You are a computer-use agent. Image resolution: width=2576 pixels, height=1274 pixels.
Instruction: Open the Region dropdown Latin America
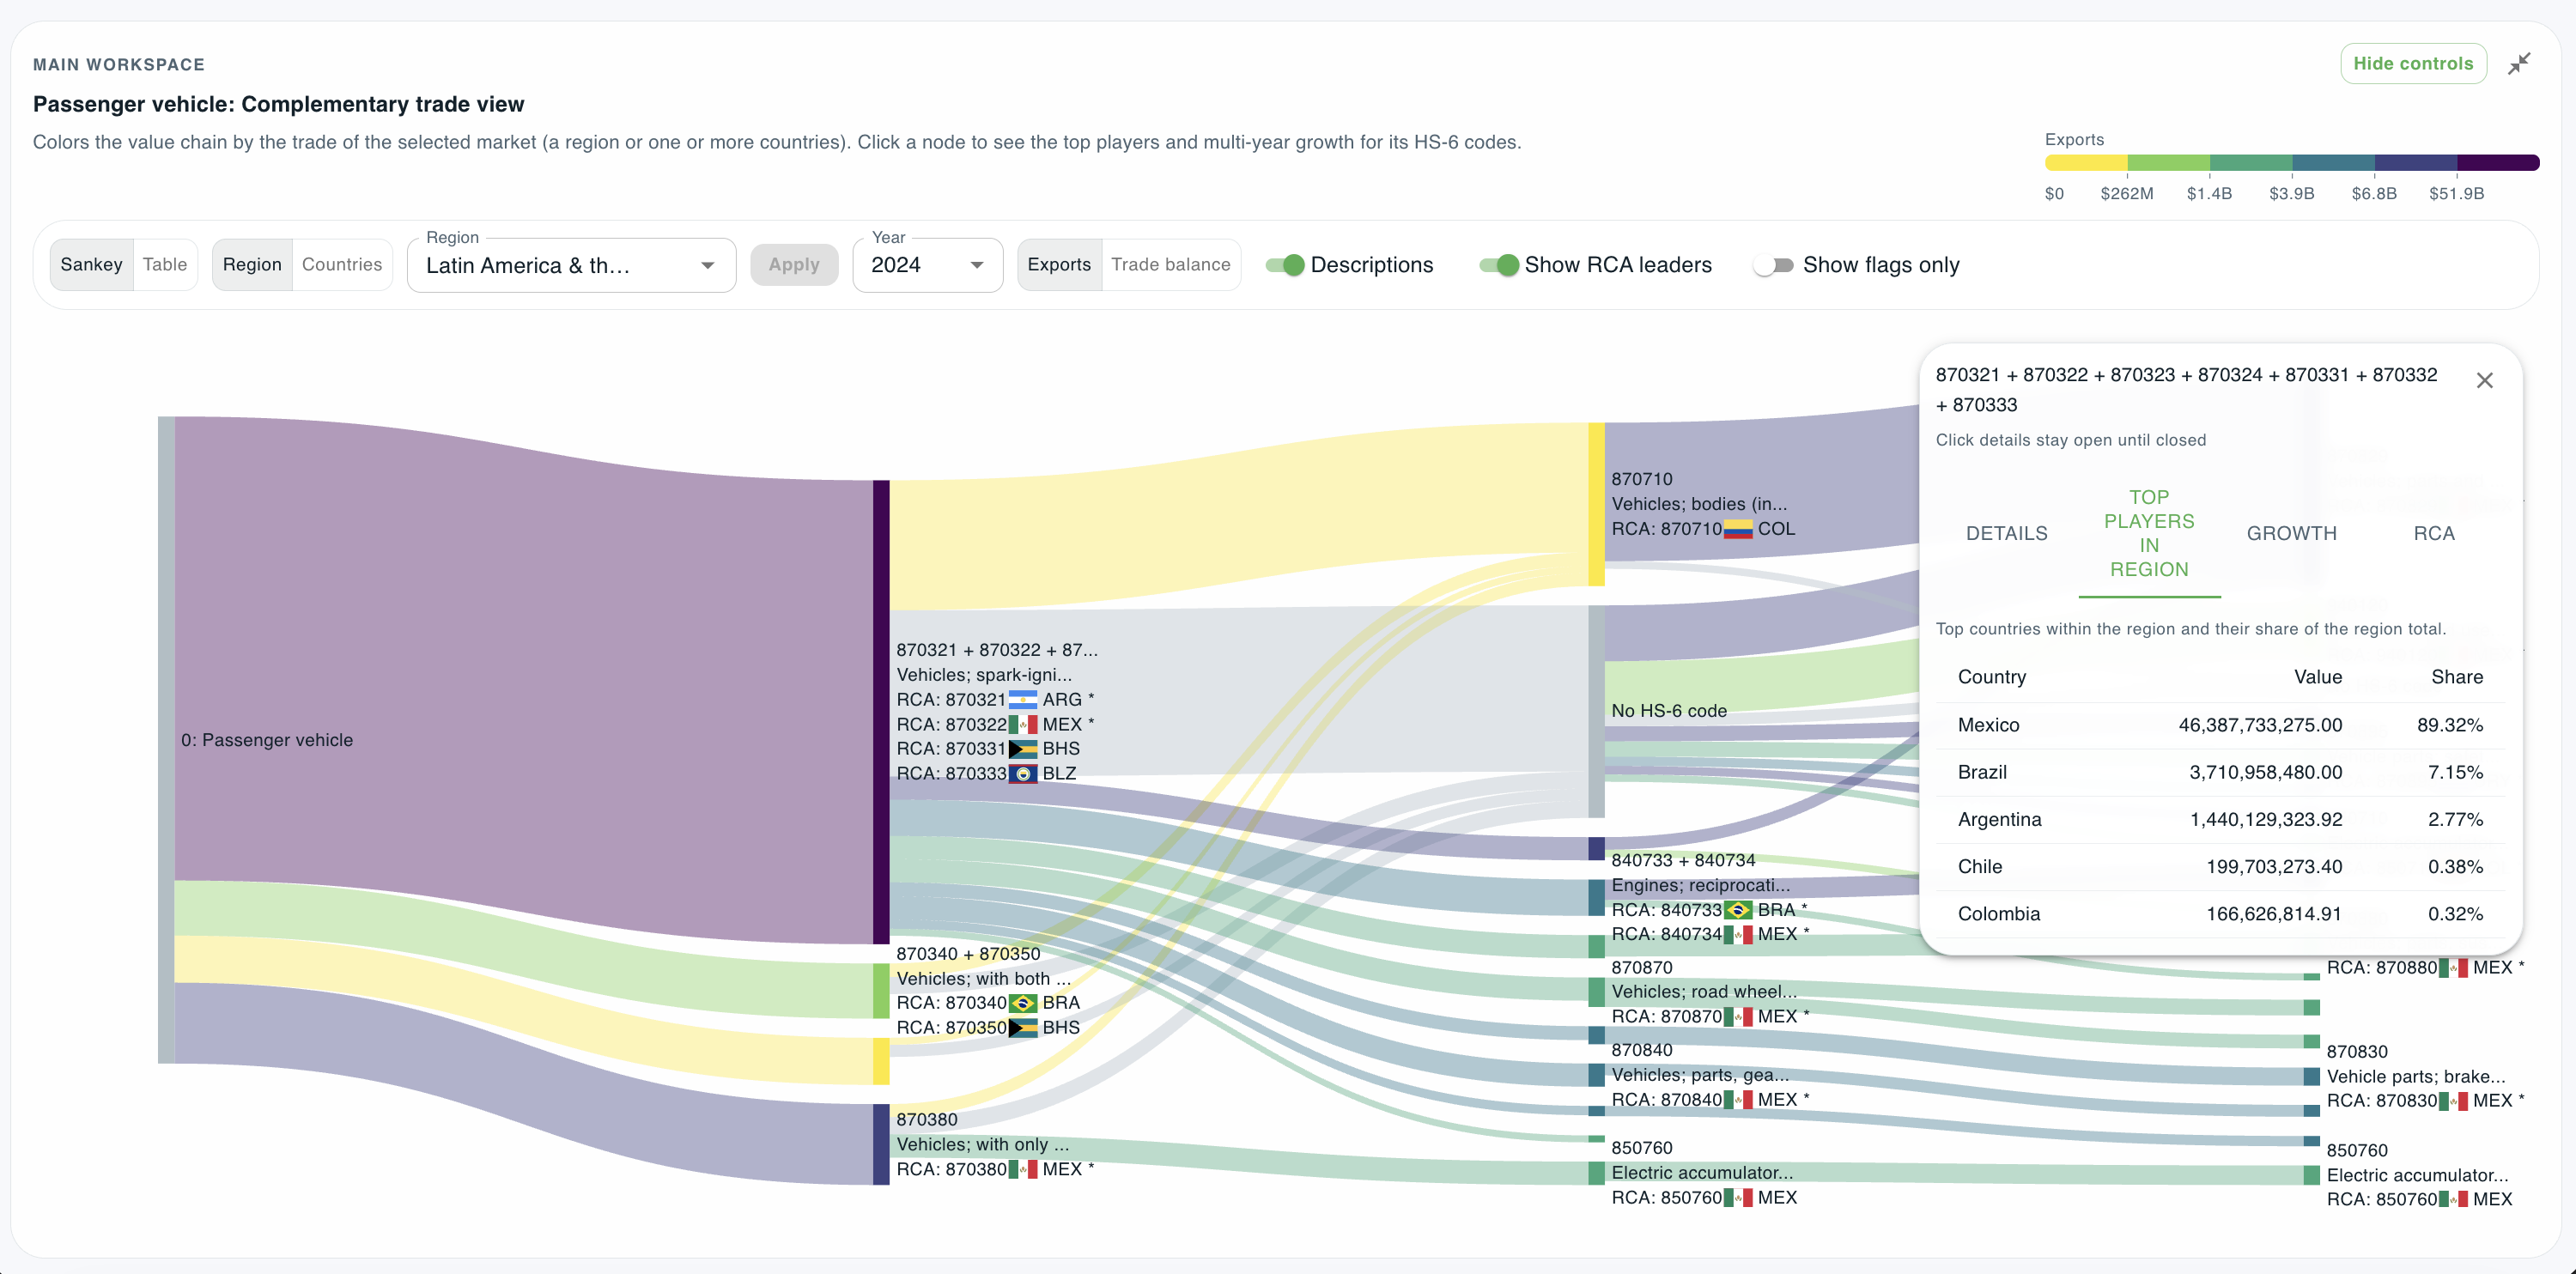pyautogui.click(x=571, y=265)
